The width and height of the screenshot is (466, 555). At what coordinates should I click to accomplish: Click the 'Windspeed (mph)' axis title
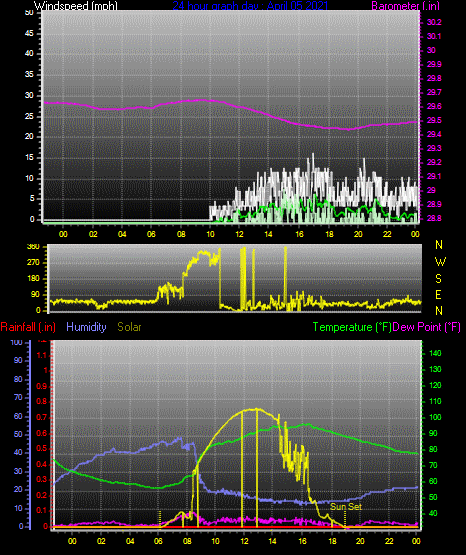(x=76, y=6)
